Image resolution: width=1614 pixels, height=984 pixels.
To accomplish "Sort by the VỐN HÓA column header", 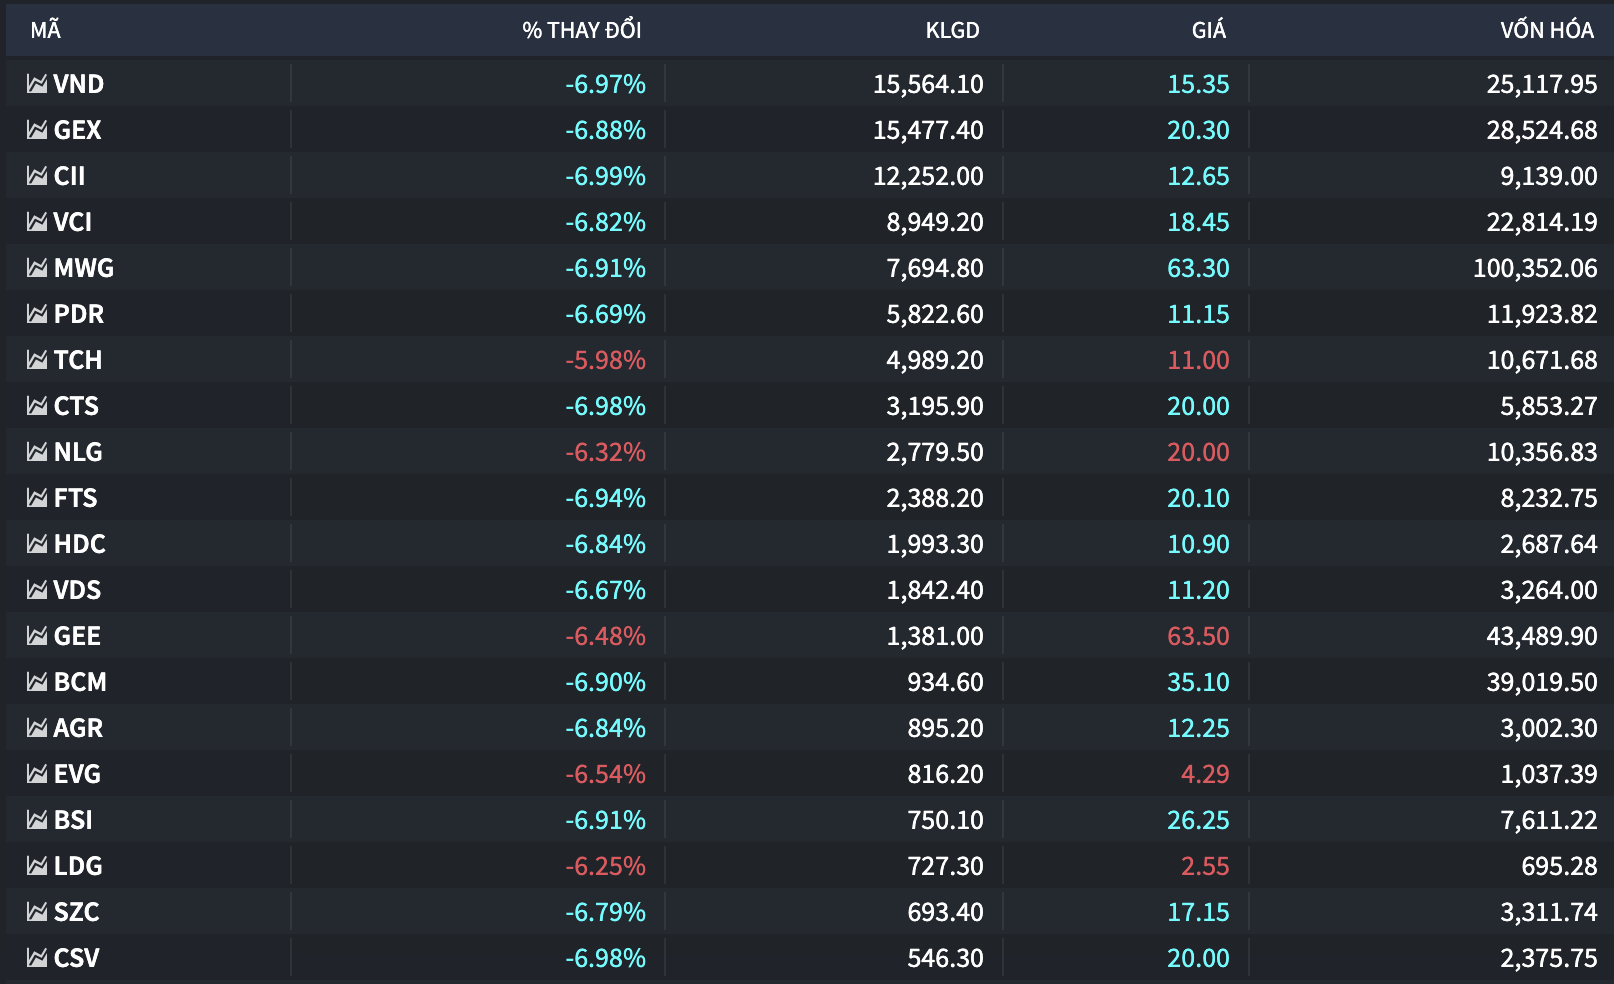I will click(x=1547, y=30).
